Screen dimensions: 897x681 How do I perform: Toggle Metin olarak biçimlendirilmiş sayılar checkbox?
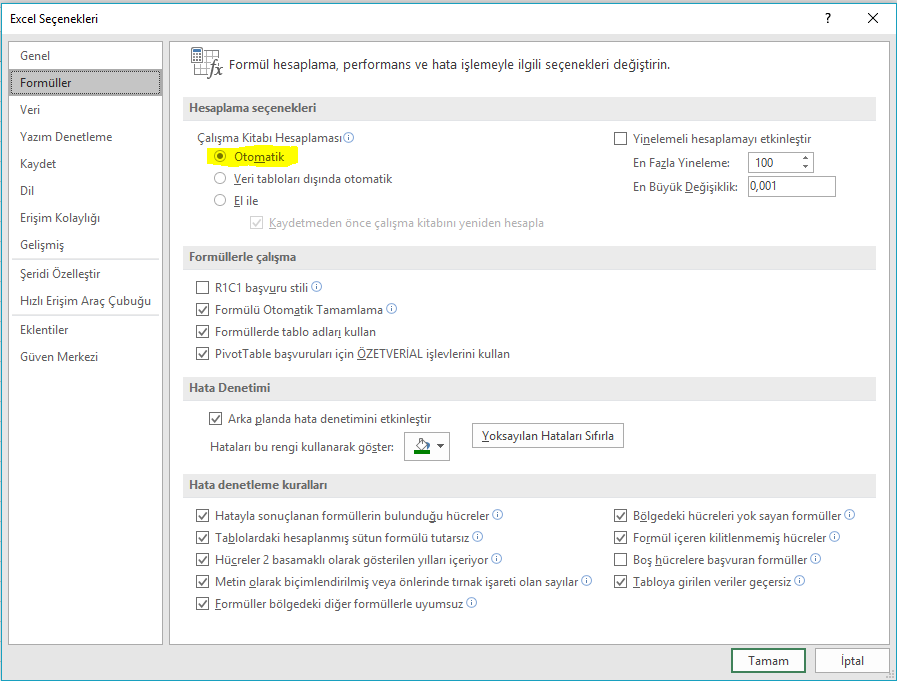[203, 581]
